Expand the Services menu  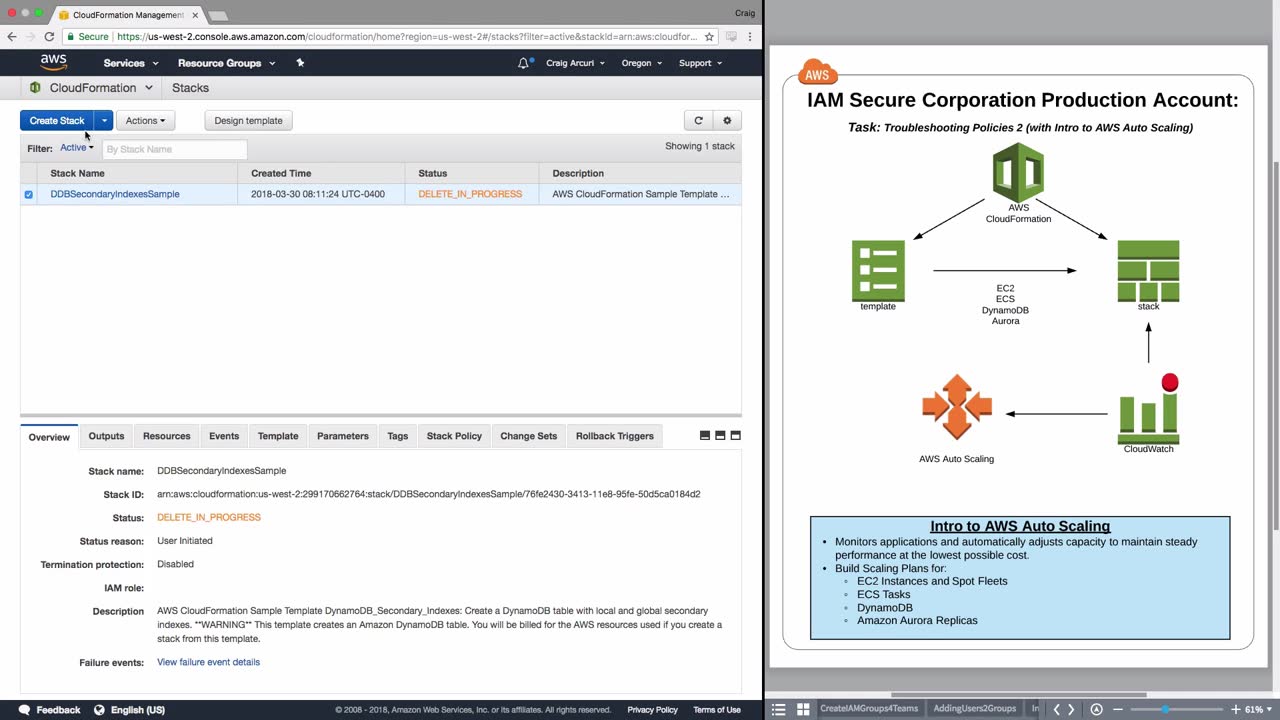tap(131, 63)
